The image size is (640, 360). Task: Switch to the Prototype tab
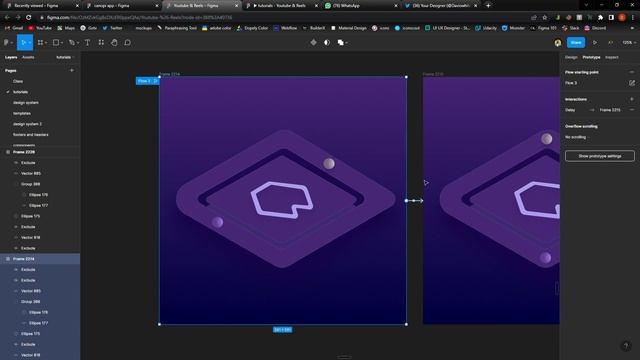point(591,57)
